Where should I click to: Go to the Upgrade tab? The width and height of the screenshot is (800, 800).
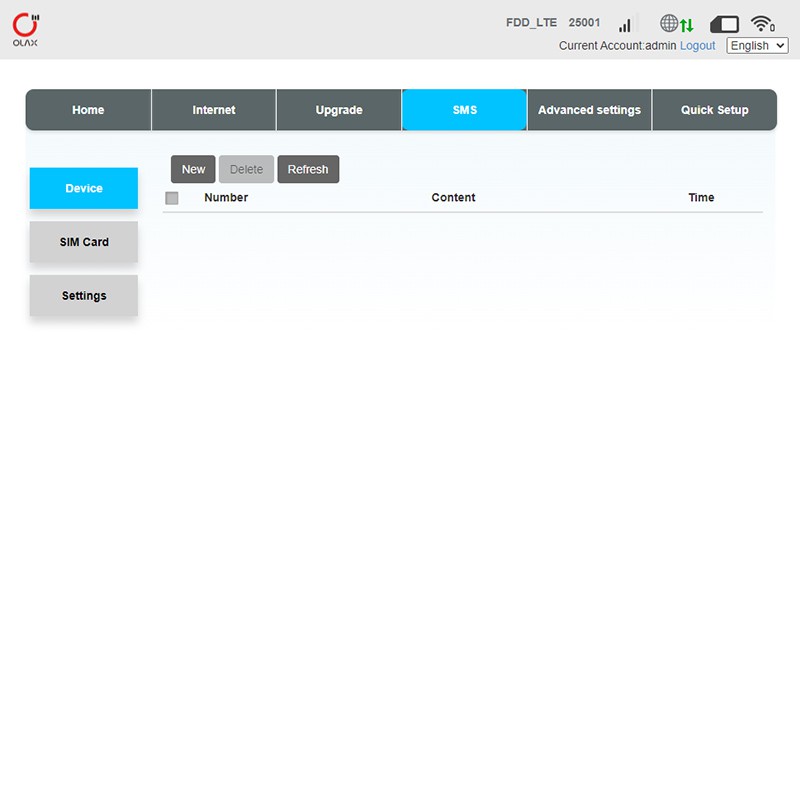339,110
